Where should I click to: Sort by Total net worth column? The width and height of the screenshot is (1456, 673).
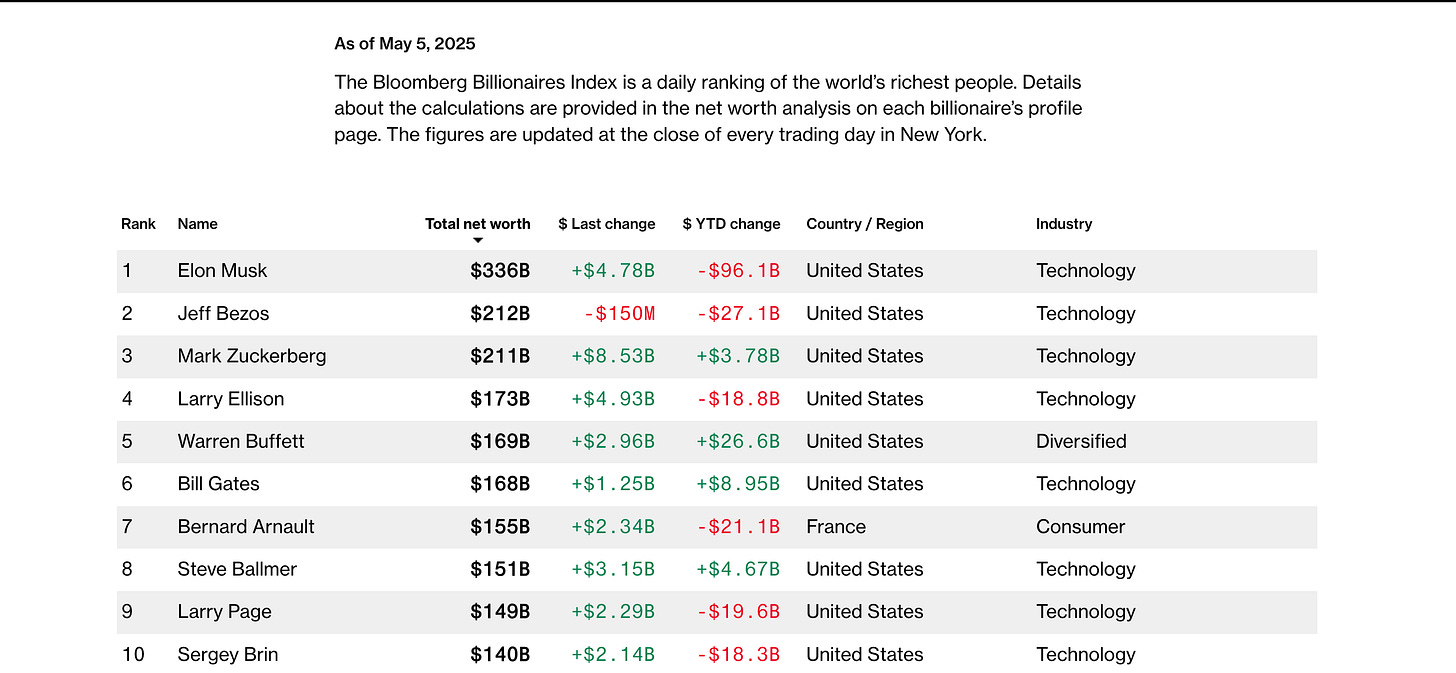point(477,224)
